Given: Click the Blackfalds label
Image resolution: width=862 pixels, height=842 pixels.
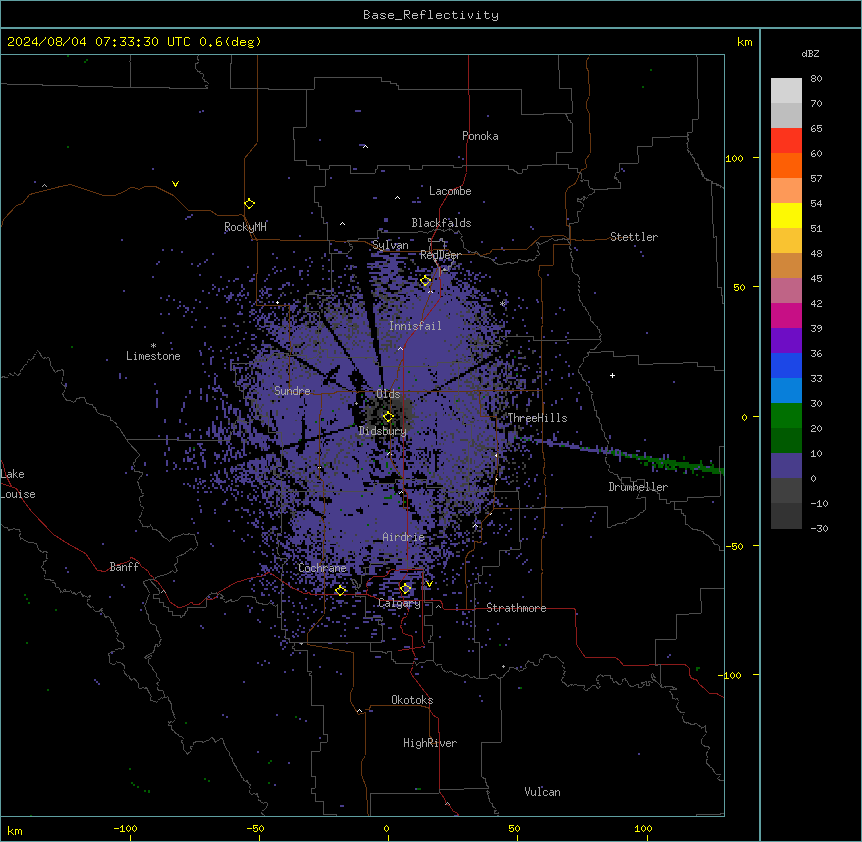Looking at the screenshot, I should point(441,223).
